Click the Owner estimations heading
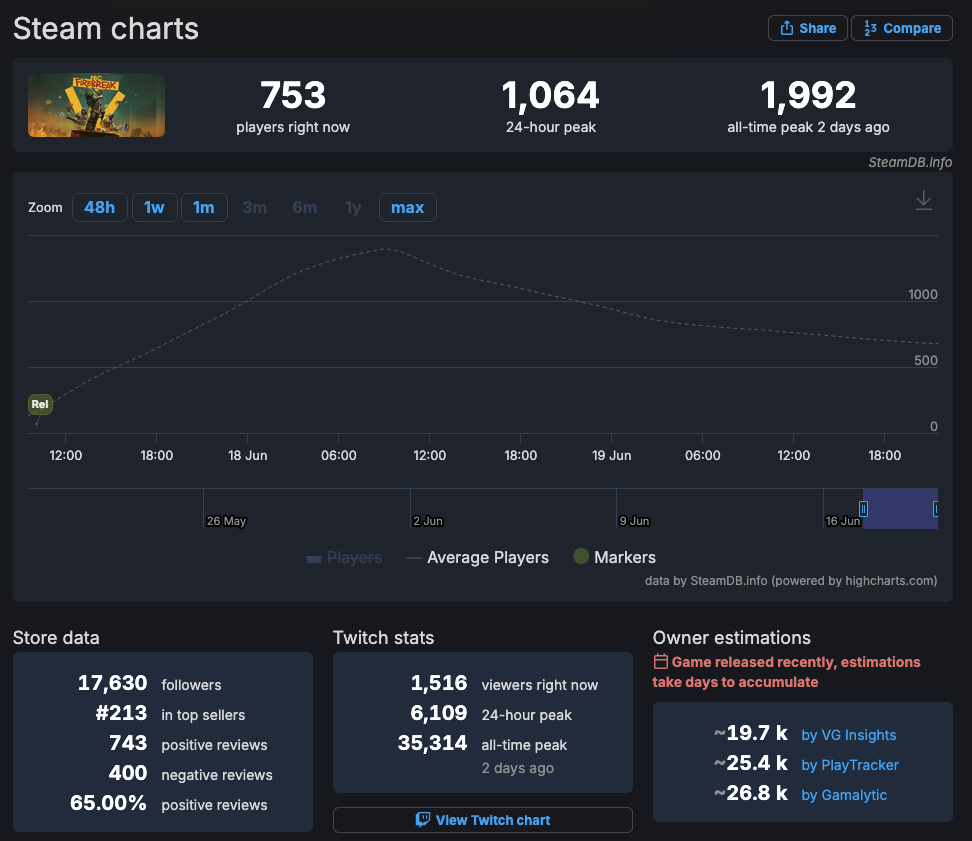 (x=731, y=638)
